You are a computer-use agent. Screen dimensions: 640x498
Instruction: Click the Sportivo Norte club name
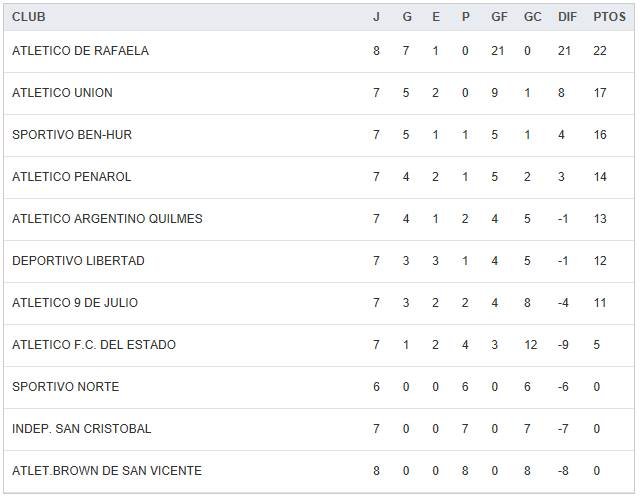pyautogui.click(x=65, y=387)
